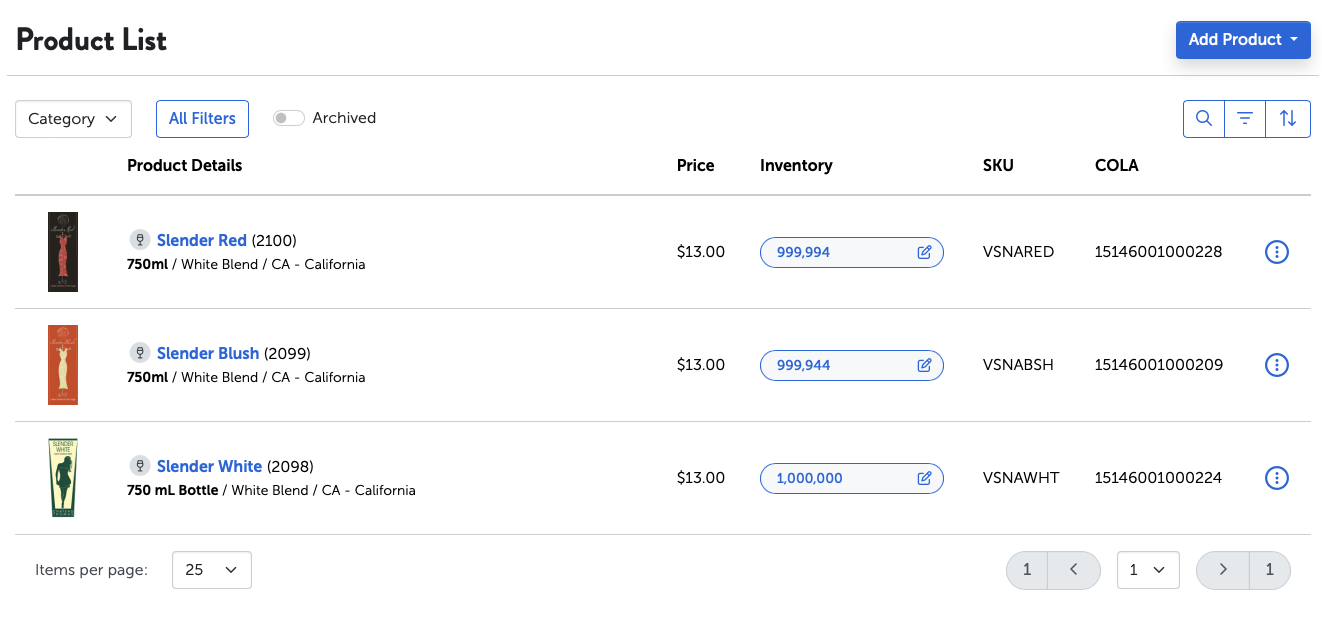Edit inventory for Slender Blush

click(924, 365)
